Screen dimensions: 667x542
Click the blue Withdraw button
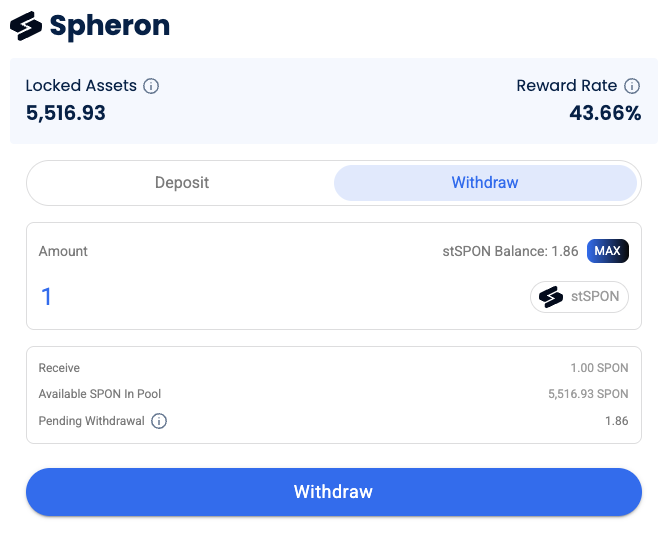click(x=334, y=492)
